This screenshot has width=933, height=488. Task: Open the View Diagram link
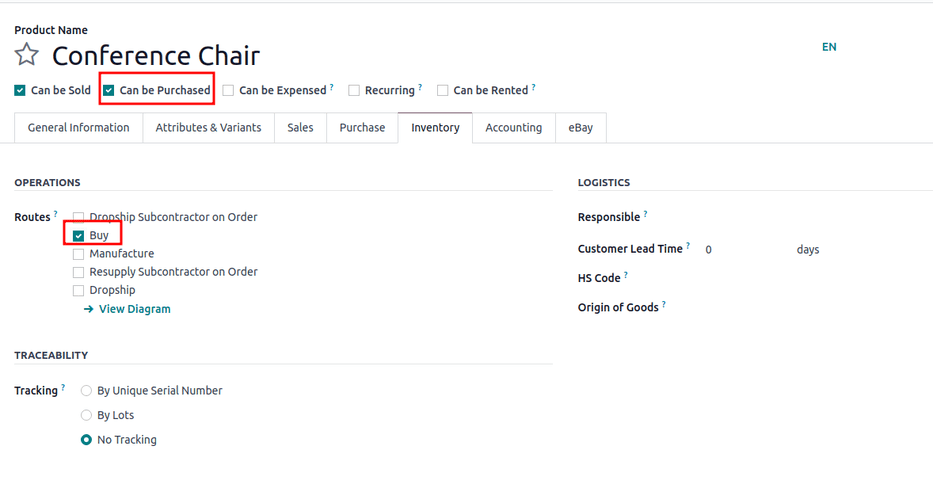pyautogui.click(x=134, y=310)
